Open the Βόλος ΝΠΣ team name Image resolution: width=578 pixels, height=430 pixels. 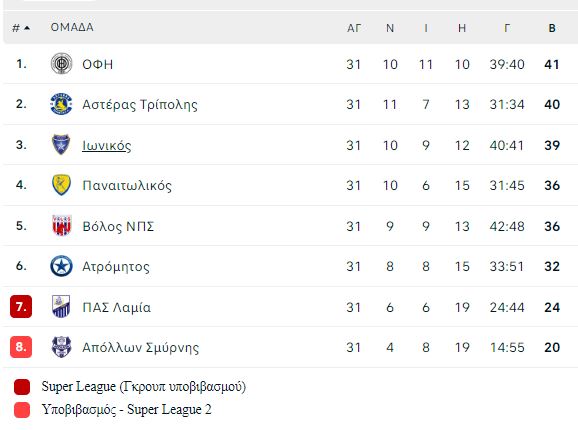coord(118,226)
